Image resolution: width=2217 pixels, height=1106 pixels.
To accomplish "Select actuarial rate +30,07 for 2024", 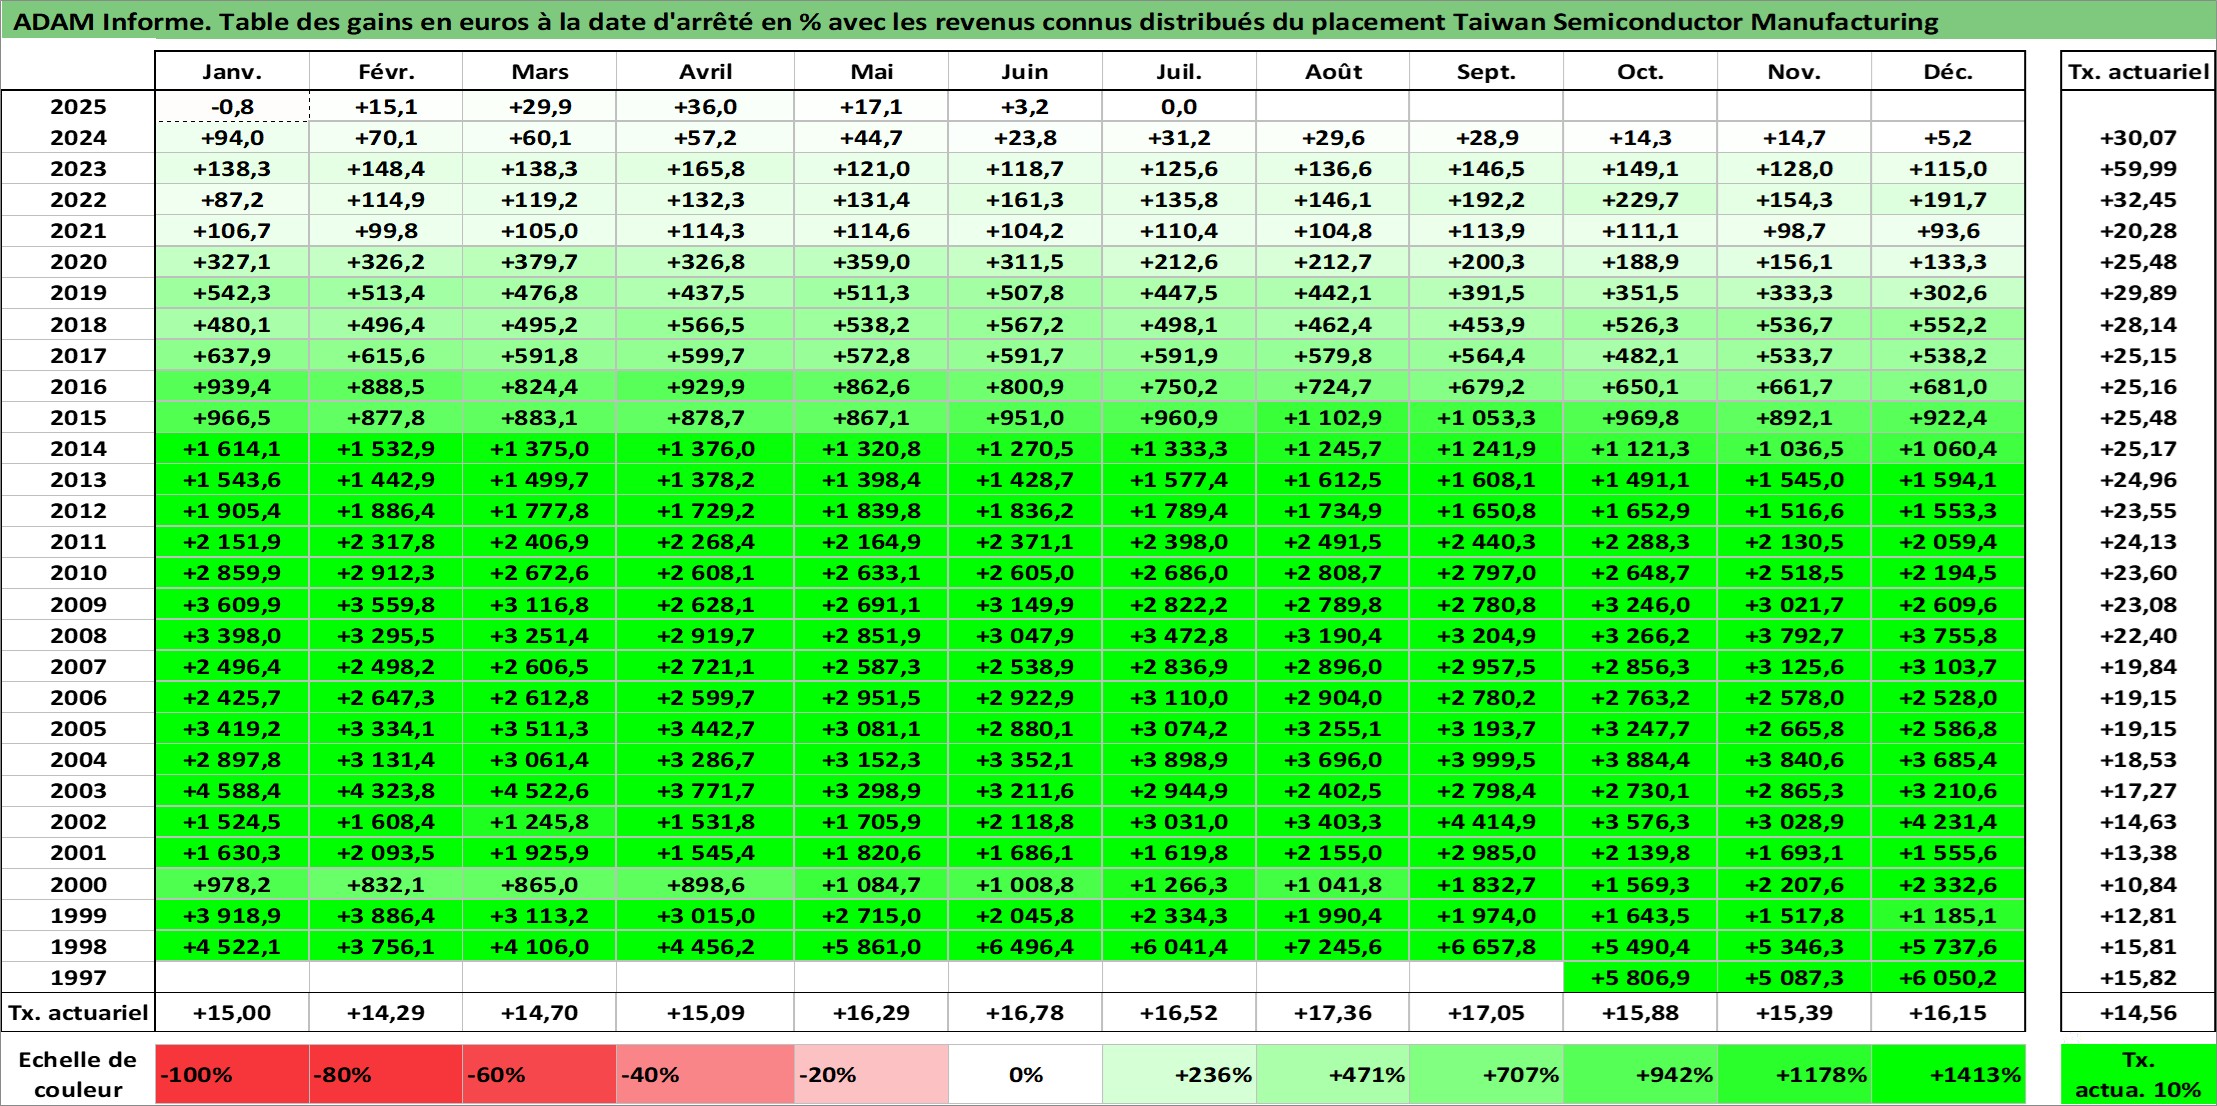I will 2138,138.
